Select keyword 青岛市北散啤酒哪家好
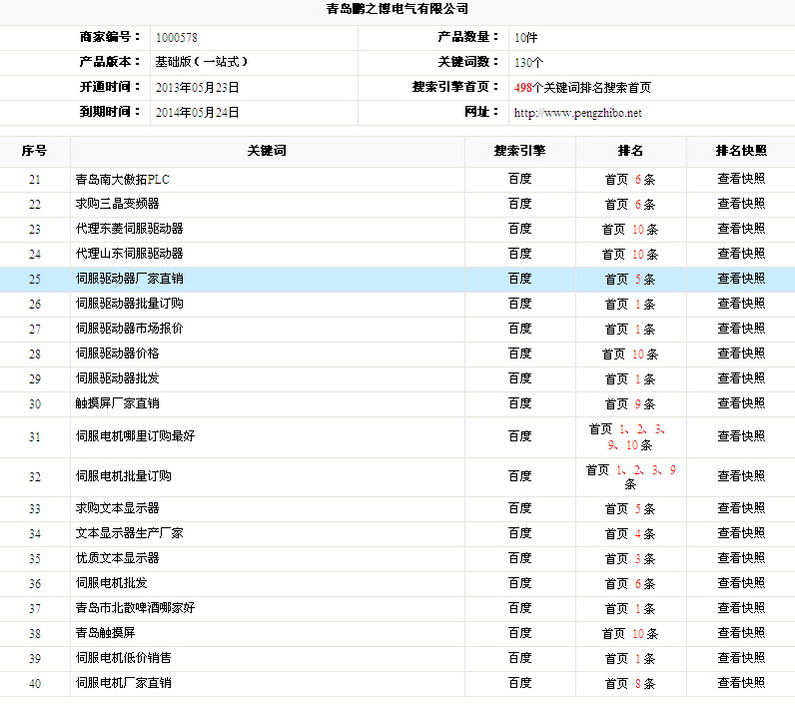Screen dimensions: 795x704 [x=135, y=608]
